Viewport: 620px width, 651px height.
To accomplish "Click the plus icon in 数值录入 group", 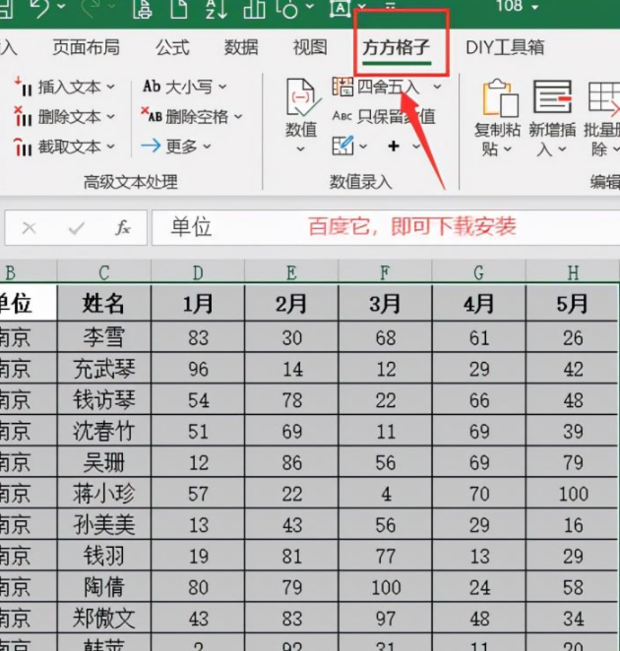I will pyautogui.click(x=393, y=146).
